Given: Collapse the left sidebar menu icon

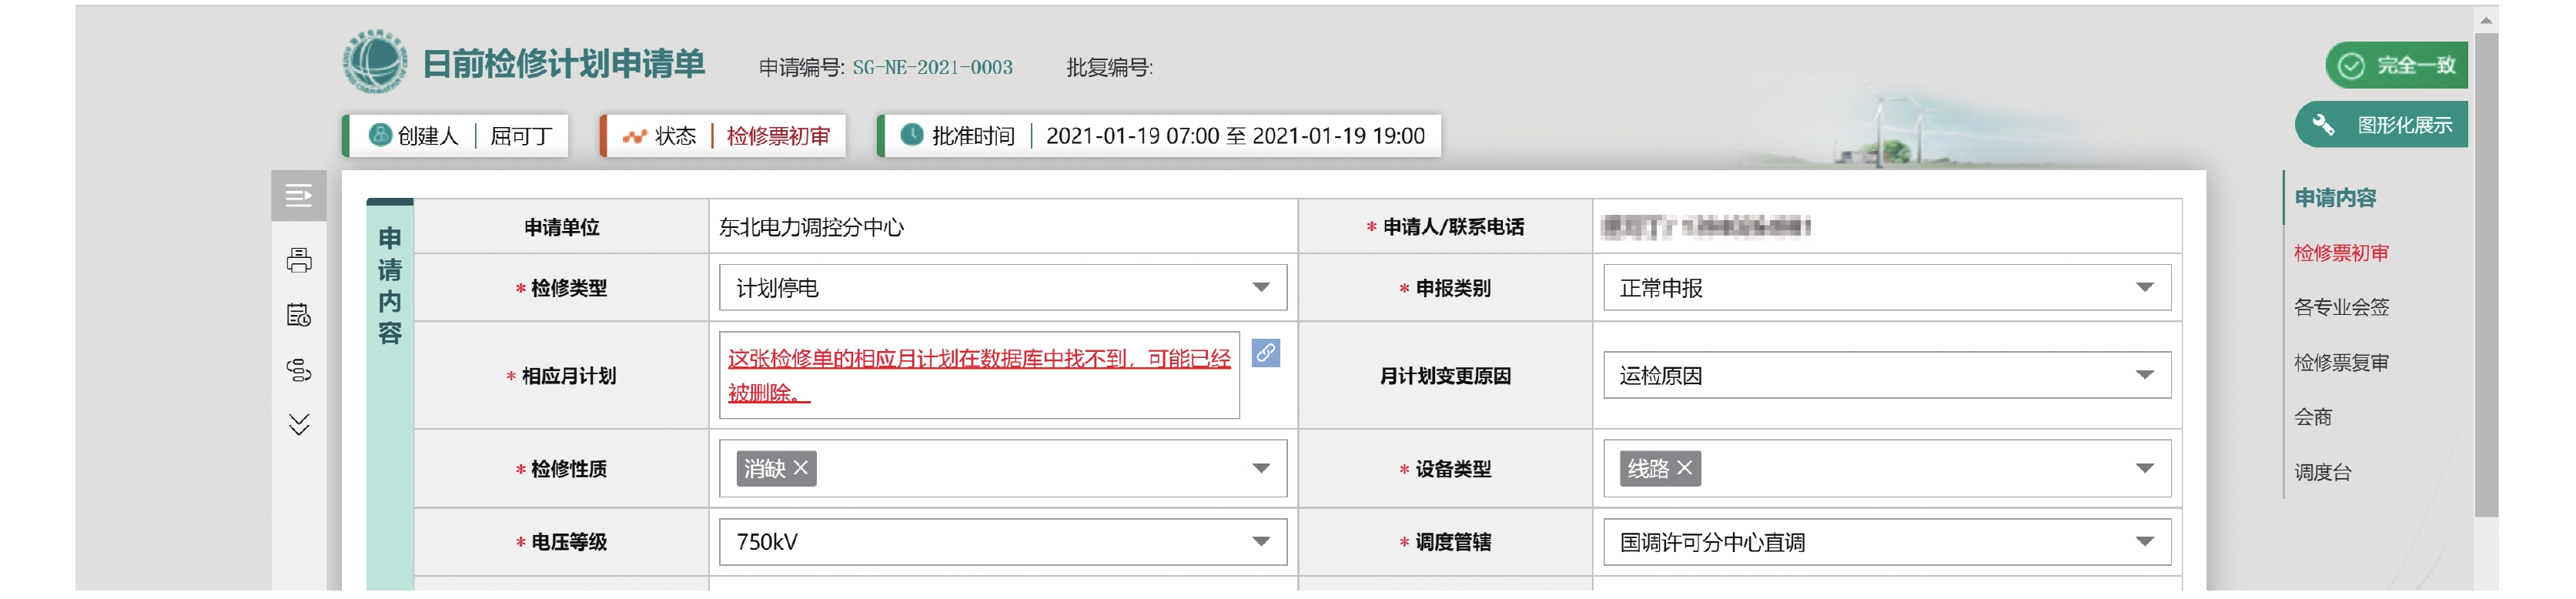Looking at the screenshot, I should 298,195.
